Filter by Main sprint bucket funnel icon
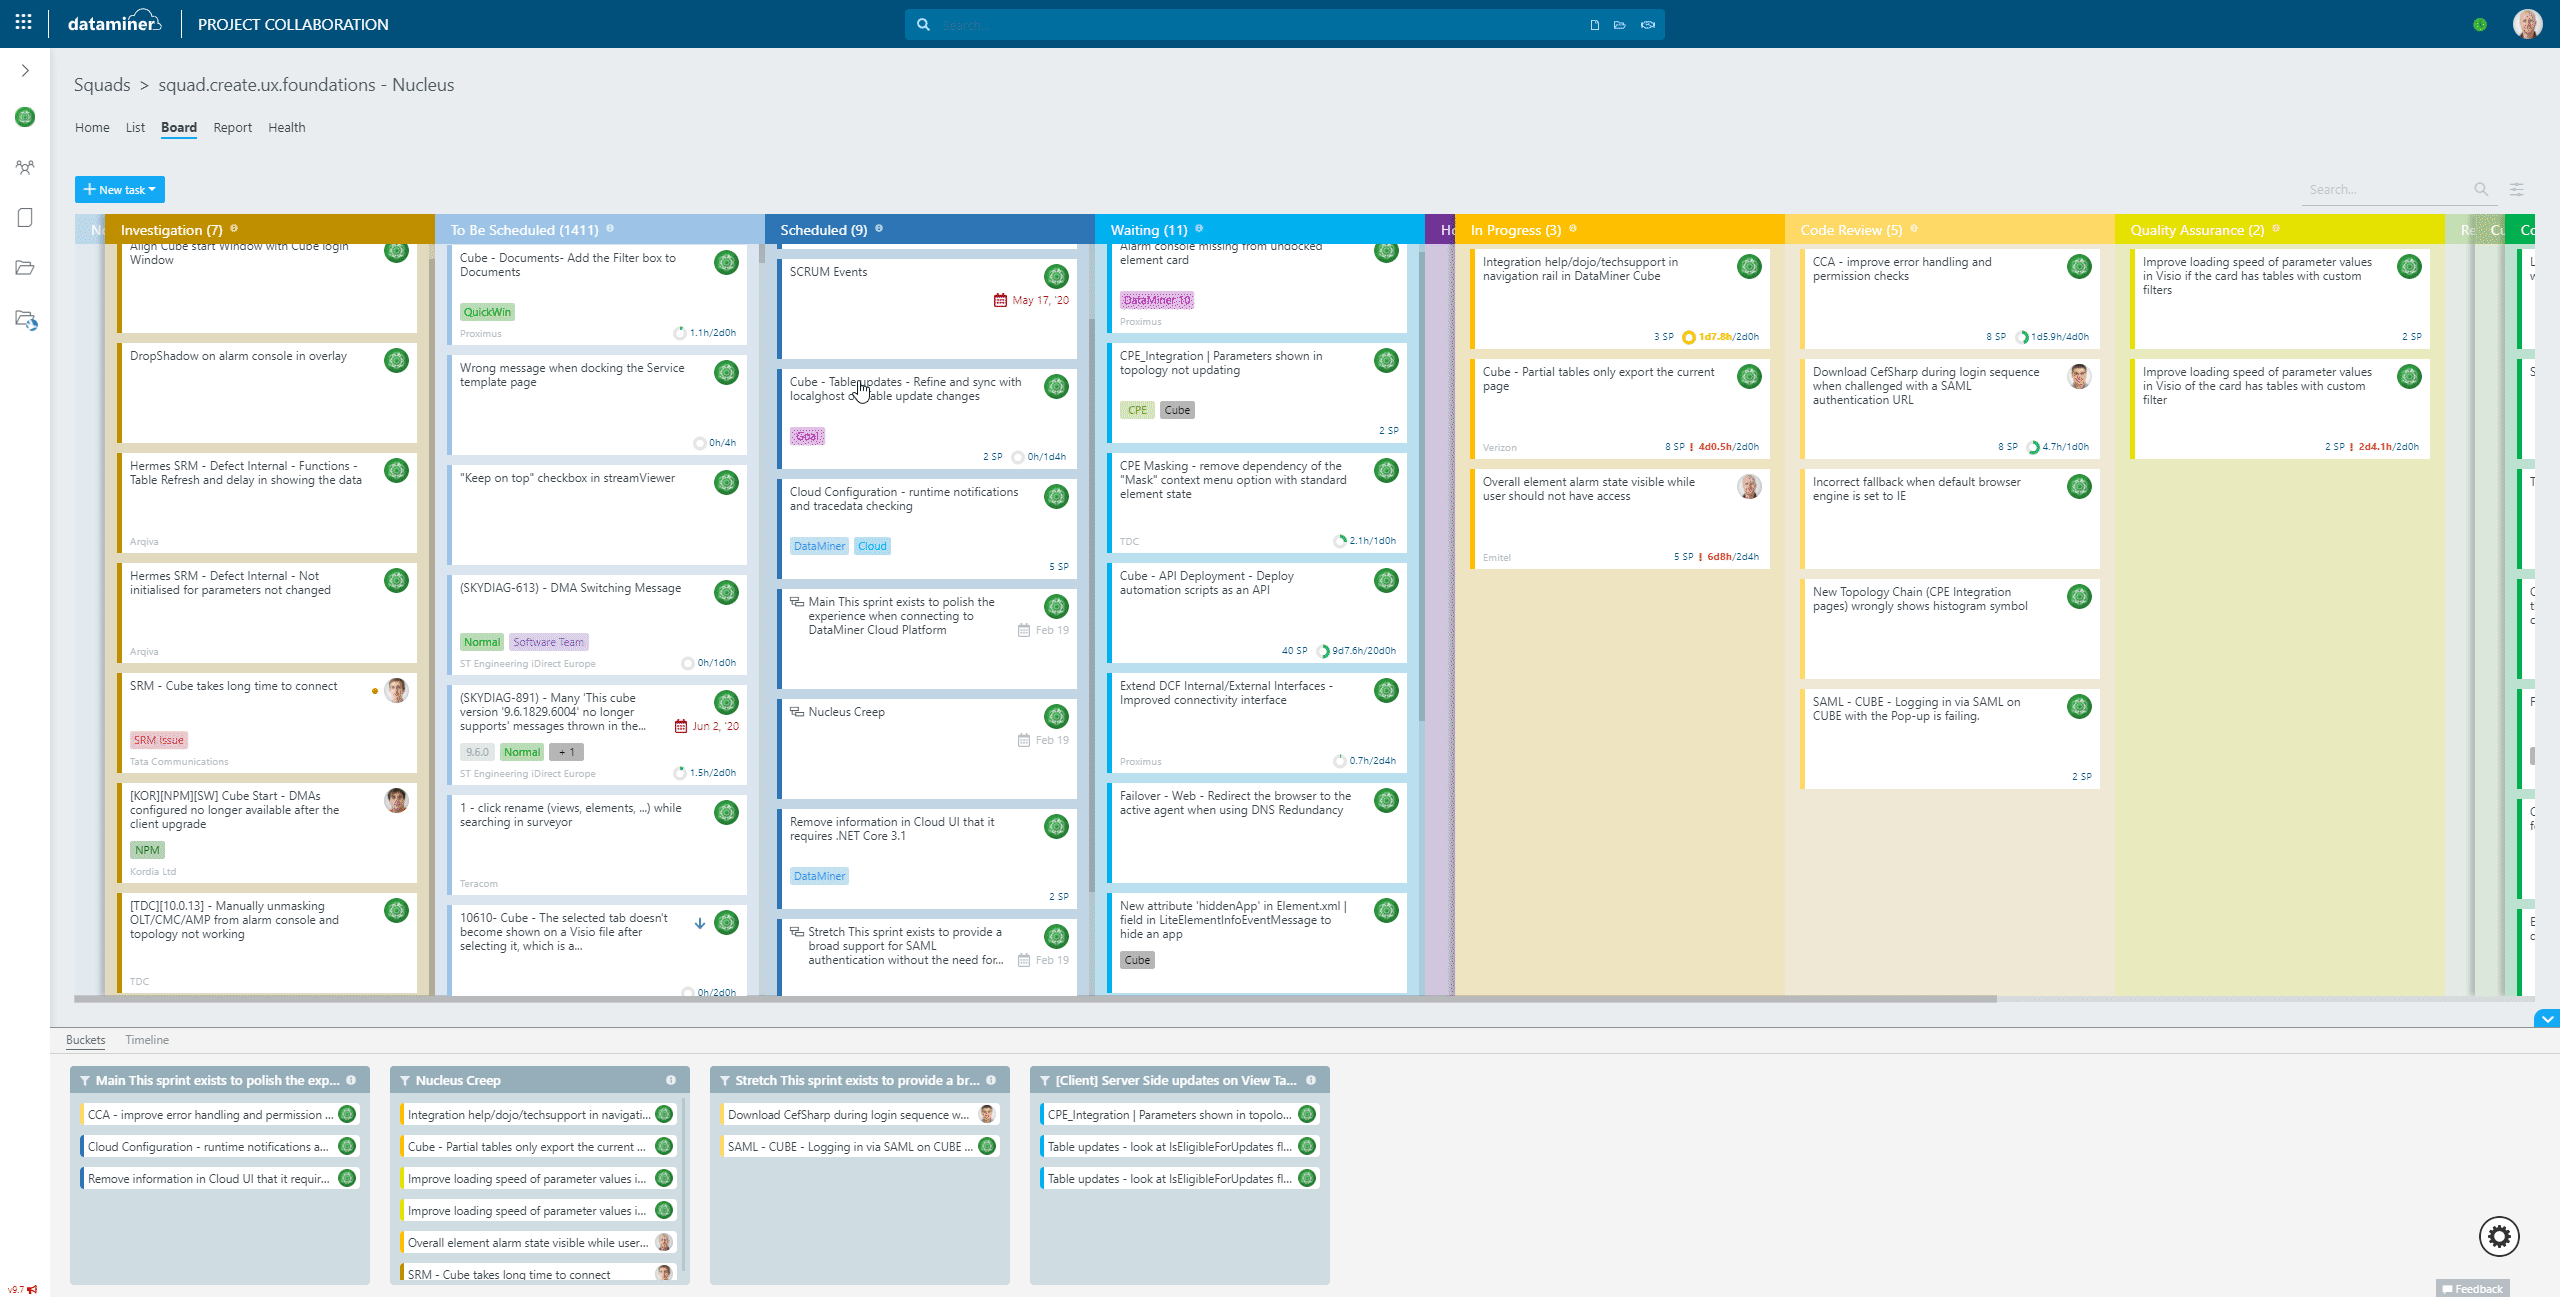The image size is (2560, 1297). click(85, 1080)
